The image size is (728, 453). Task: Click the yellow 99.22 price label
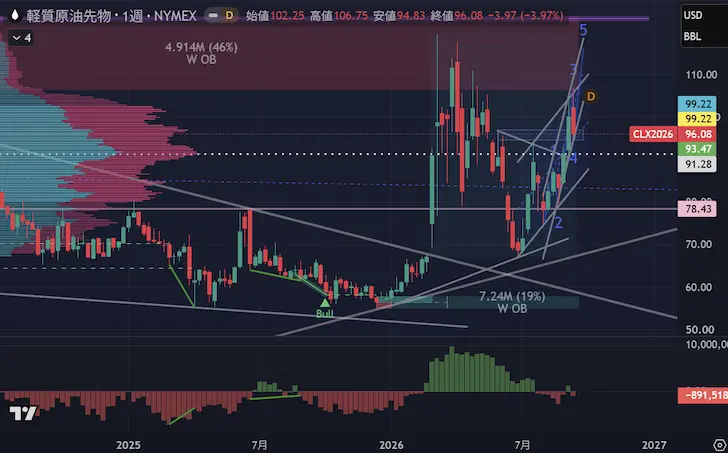pos(697,119)
